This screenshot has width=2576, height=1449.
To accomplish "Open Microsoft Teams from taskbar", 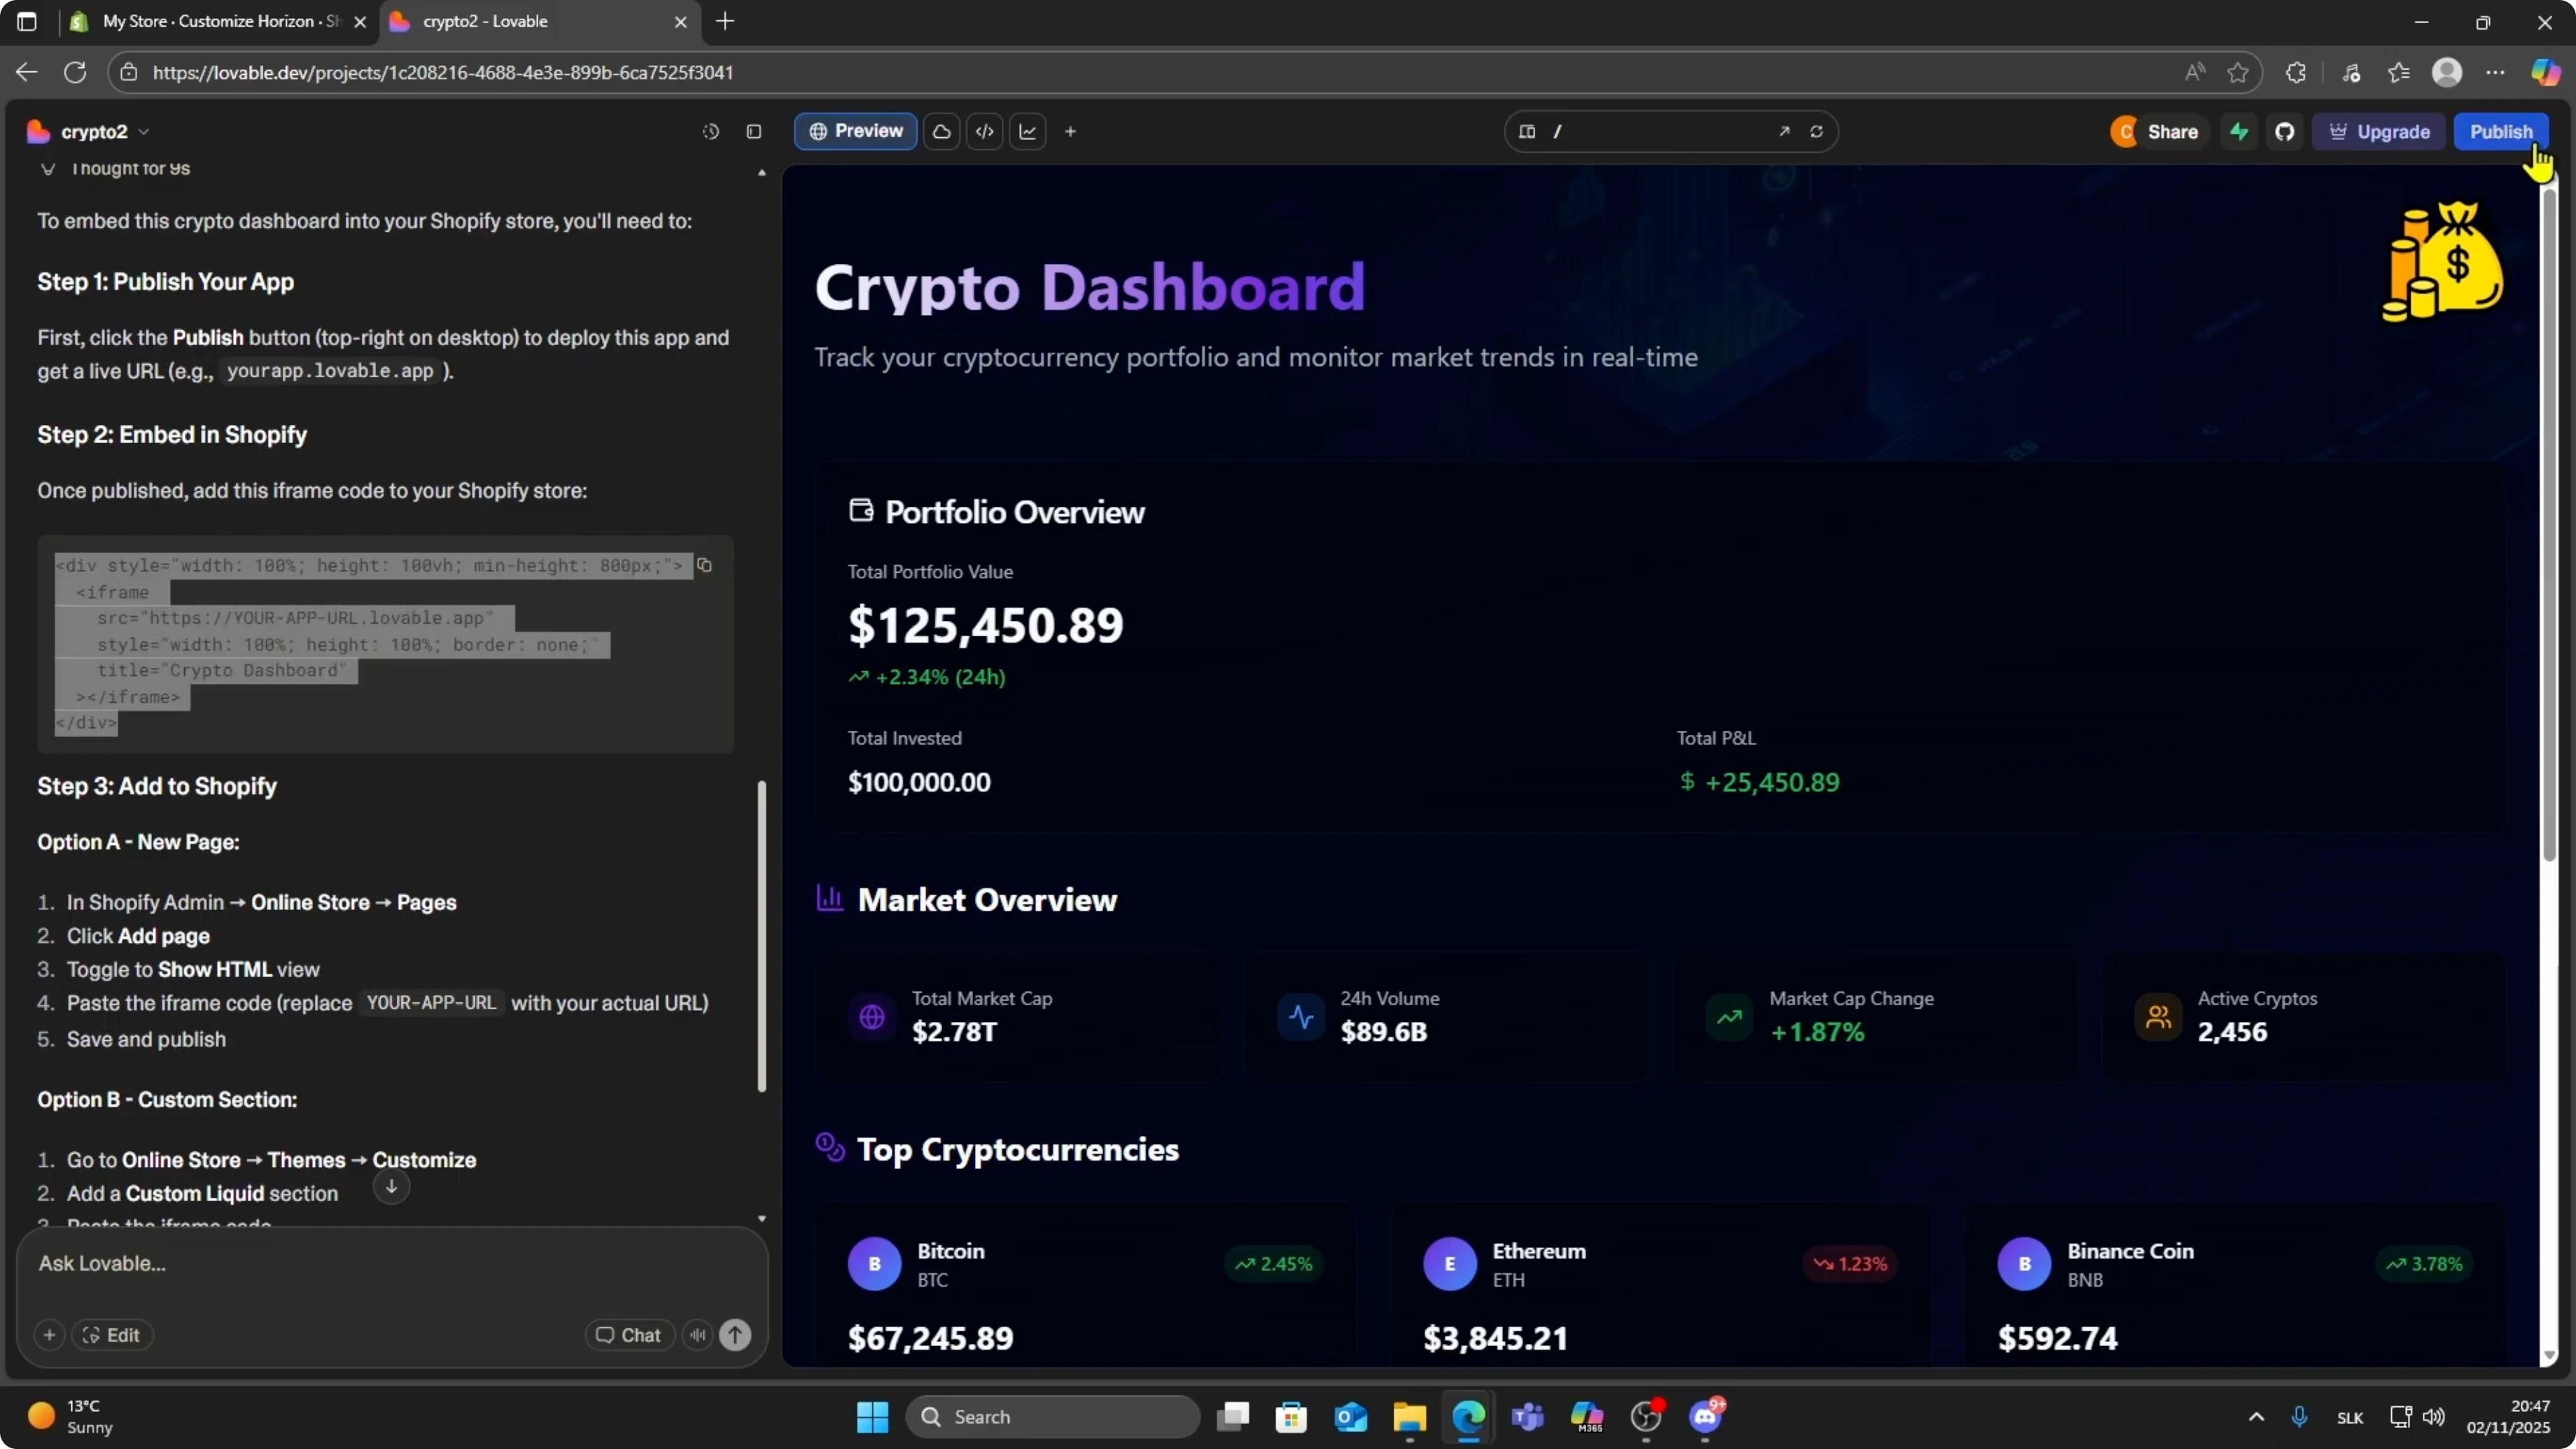I will tap(1528, 1417).
